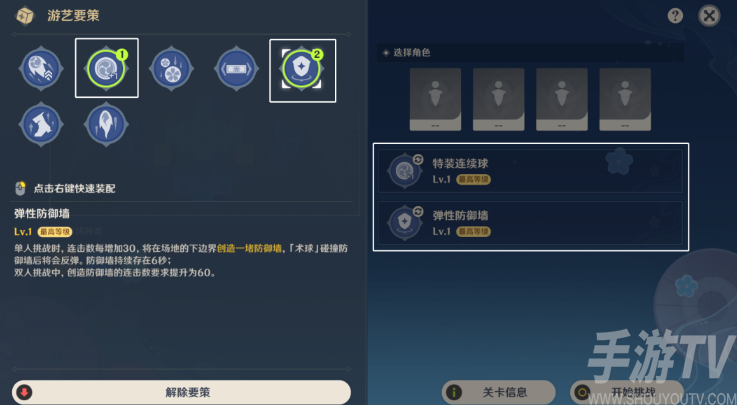Click the swap icon on 弹性防御墙
This screenshot has width=737, height=405.
pyautogui.click(x=418, y=212)
